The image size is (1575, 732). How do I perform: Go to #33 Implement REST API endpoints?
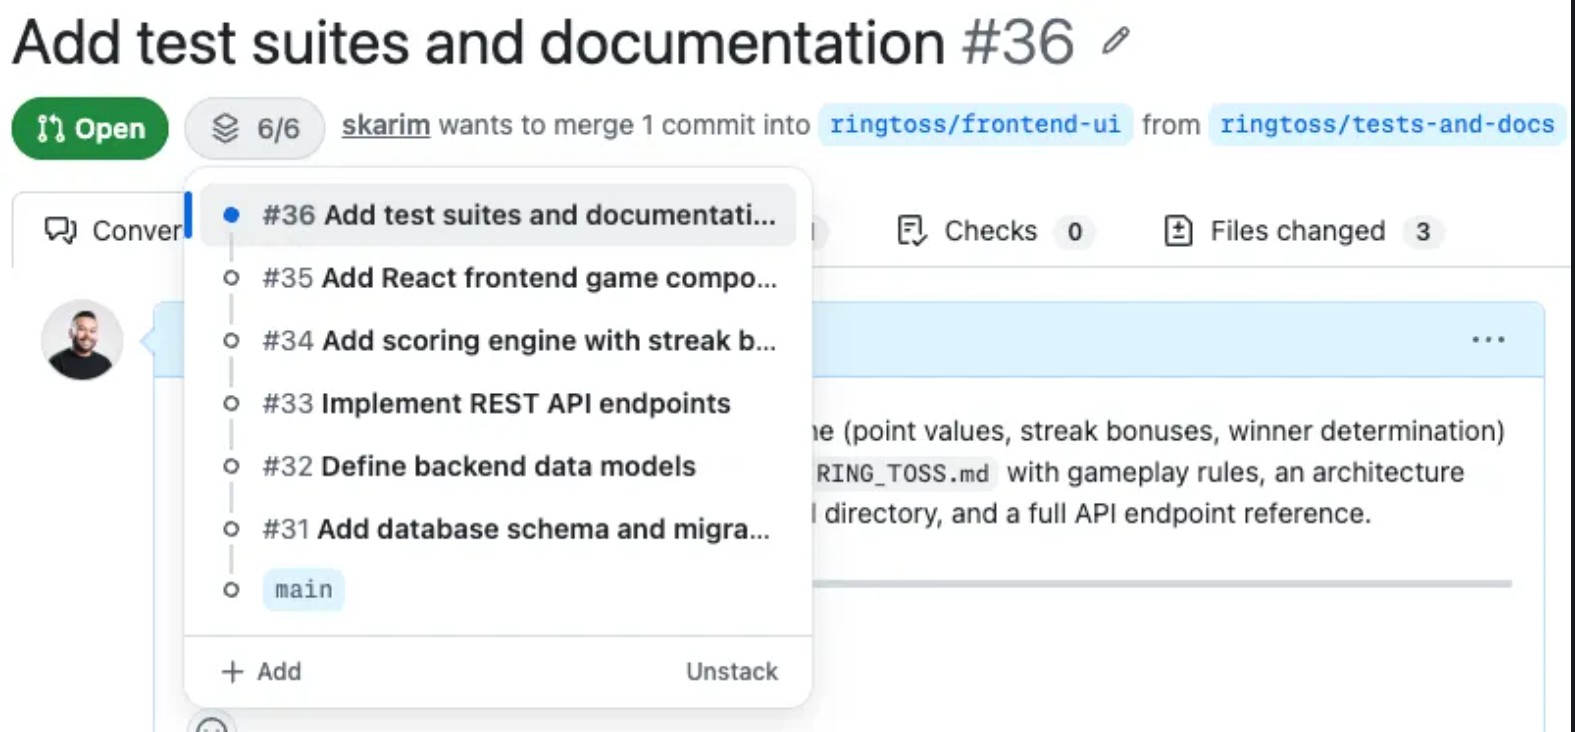pyautogui.click(x=496, y=404)
